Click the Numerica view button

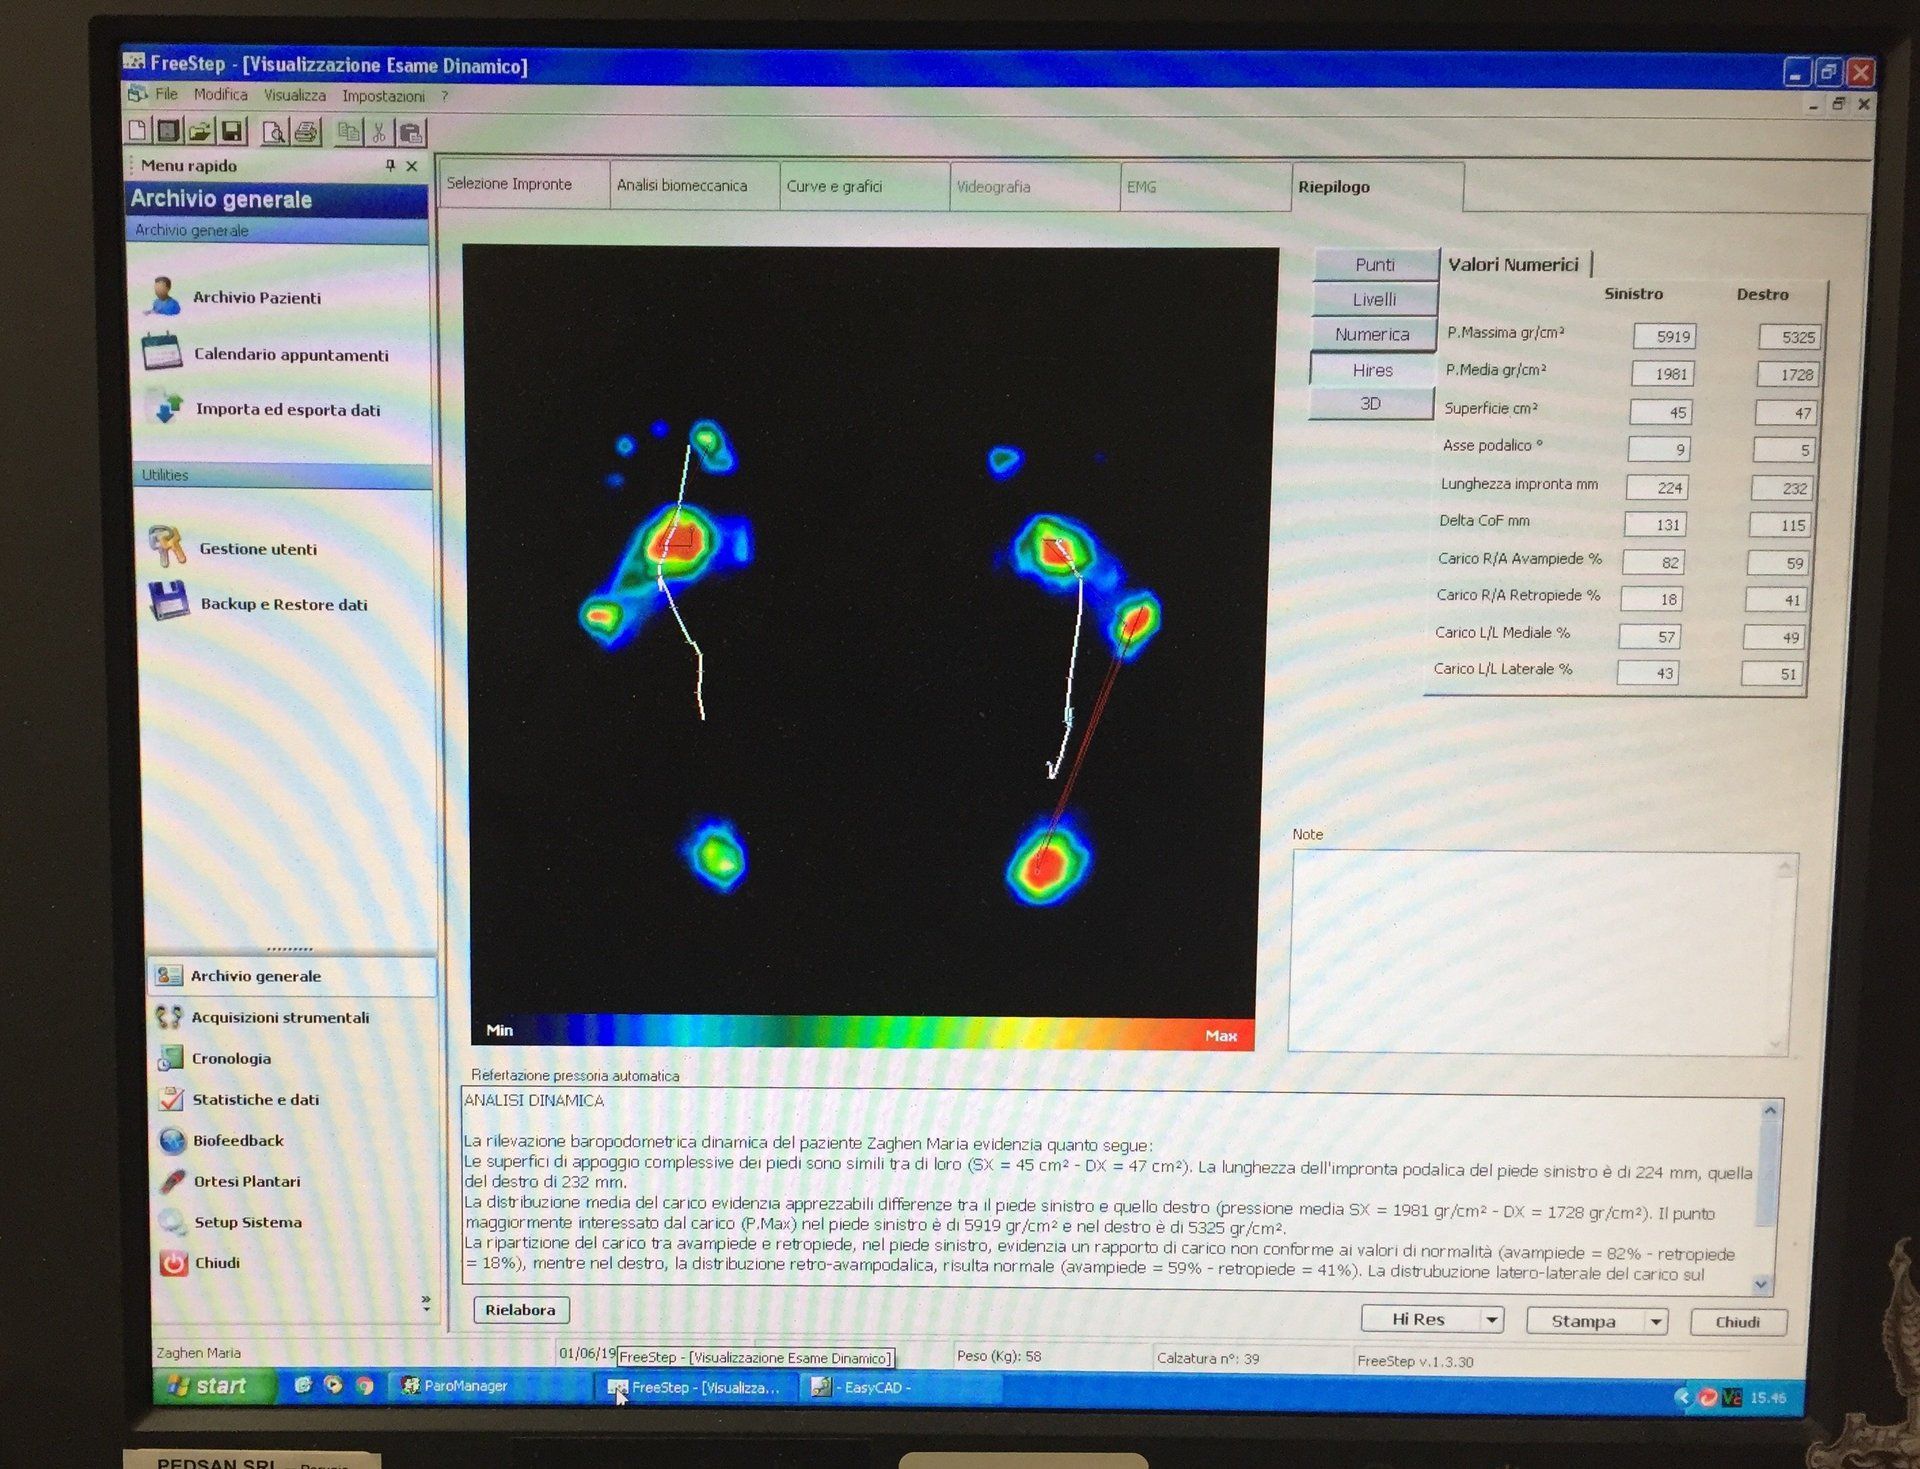tap(1373, 334)
